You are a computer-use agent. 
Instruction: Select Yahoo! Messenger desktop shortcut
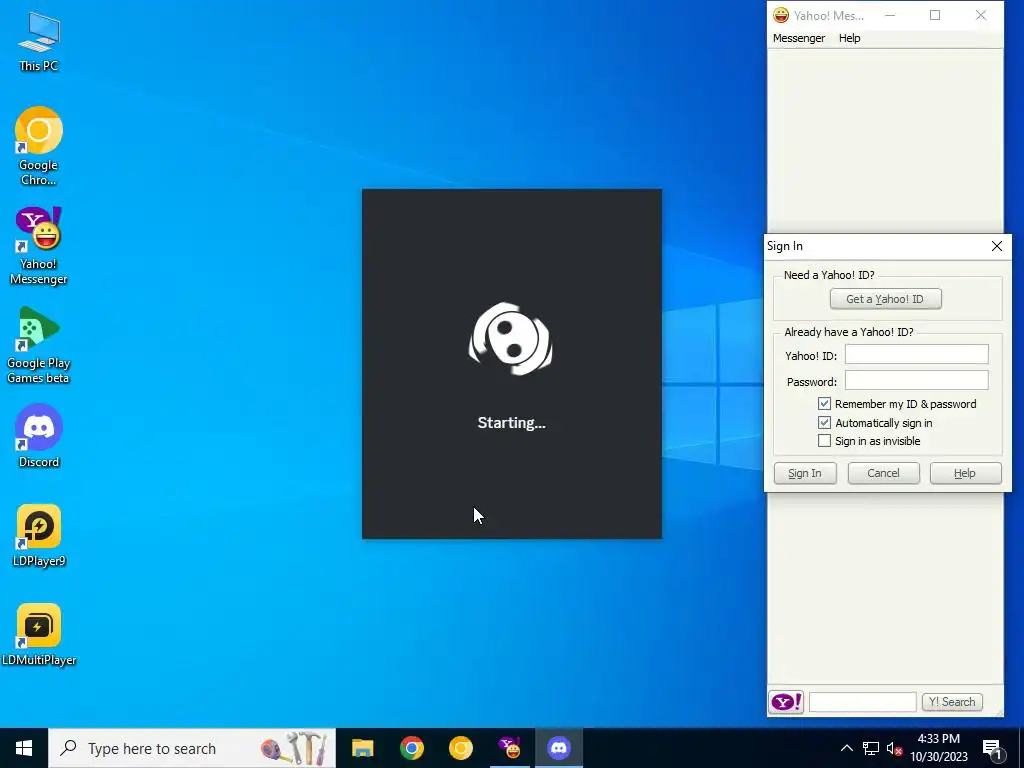click(39, 246)
